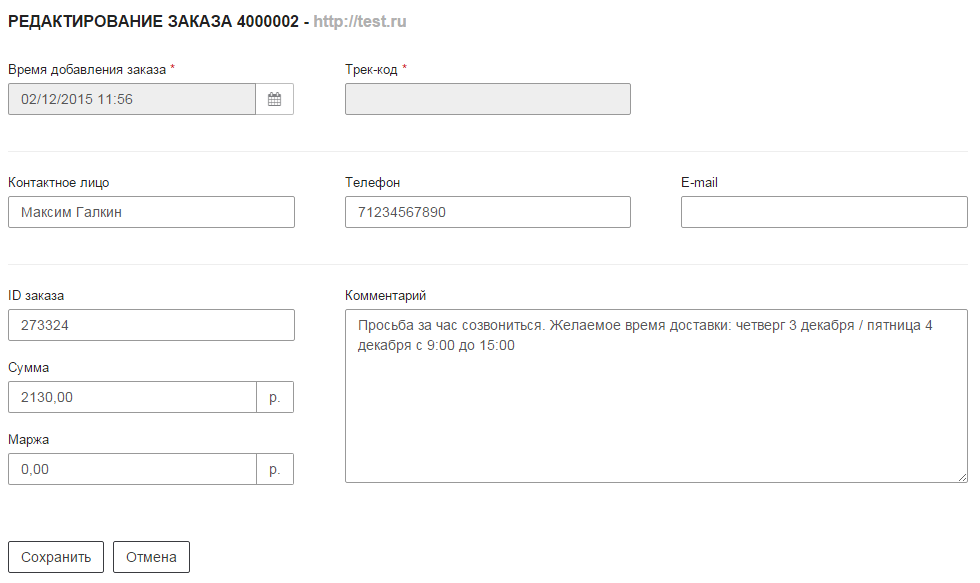The width and height of the screenshot is (980, 583).
Task: Click the Время добавления заказа label
Action: tap(87, 69)
